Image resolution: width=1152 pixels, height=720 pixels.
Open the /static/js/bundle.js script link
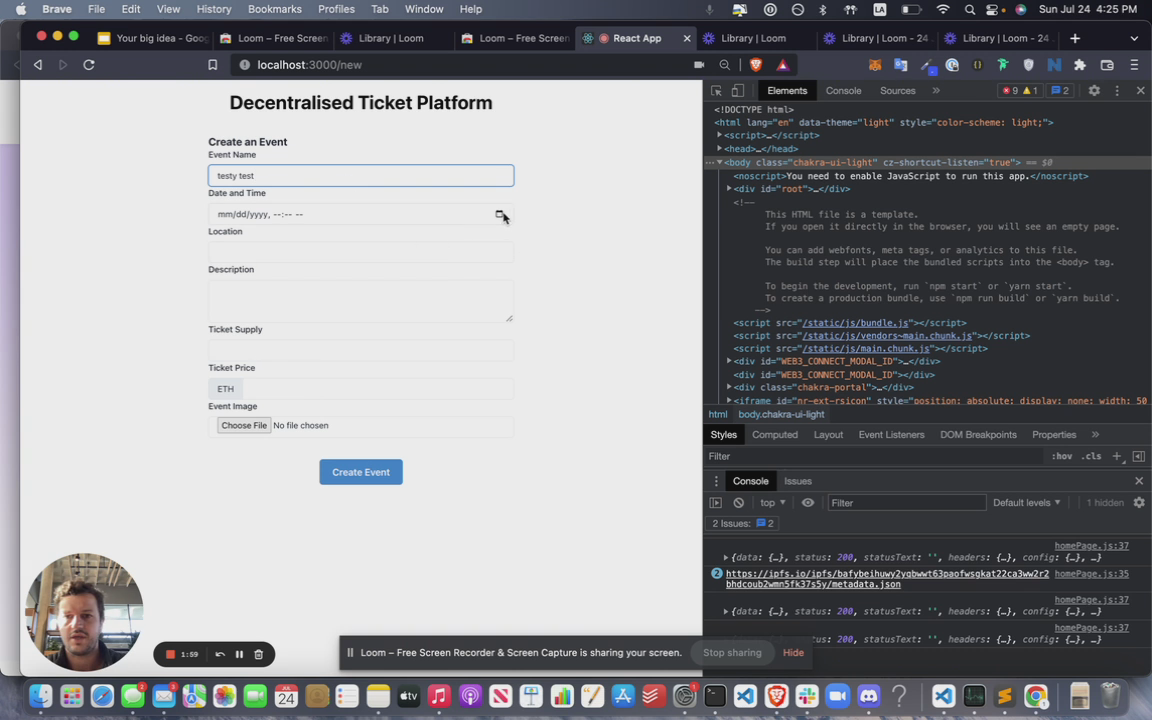[x=855, y=323]
